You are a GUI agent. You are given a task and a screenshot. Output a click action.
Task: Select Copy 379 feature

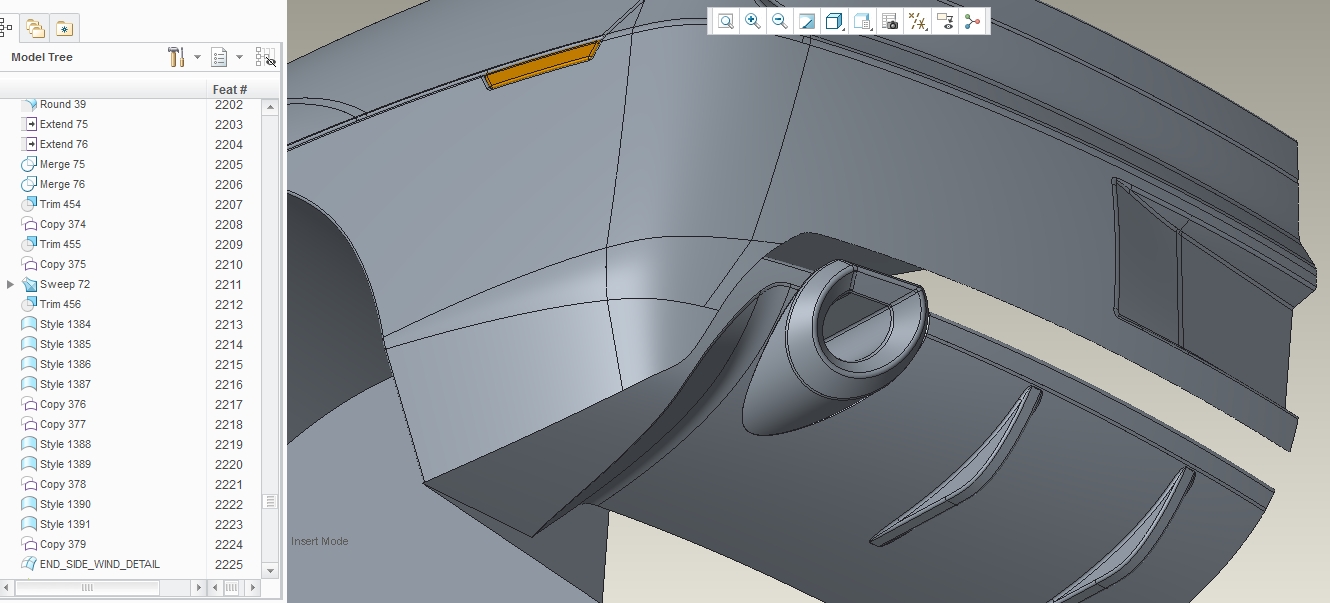tap(63, 544)
